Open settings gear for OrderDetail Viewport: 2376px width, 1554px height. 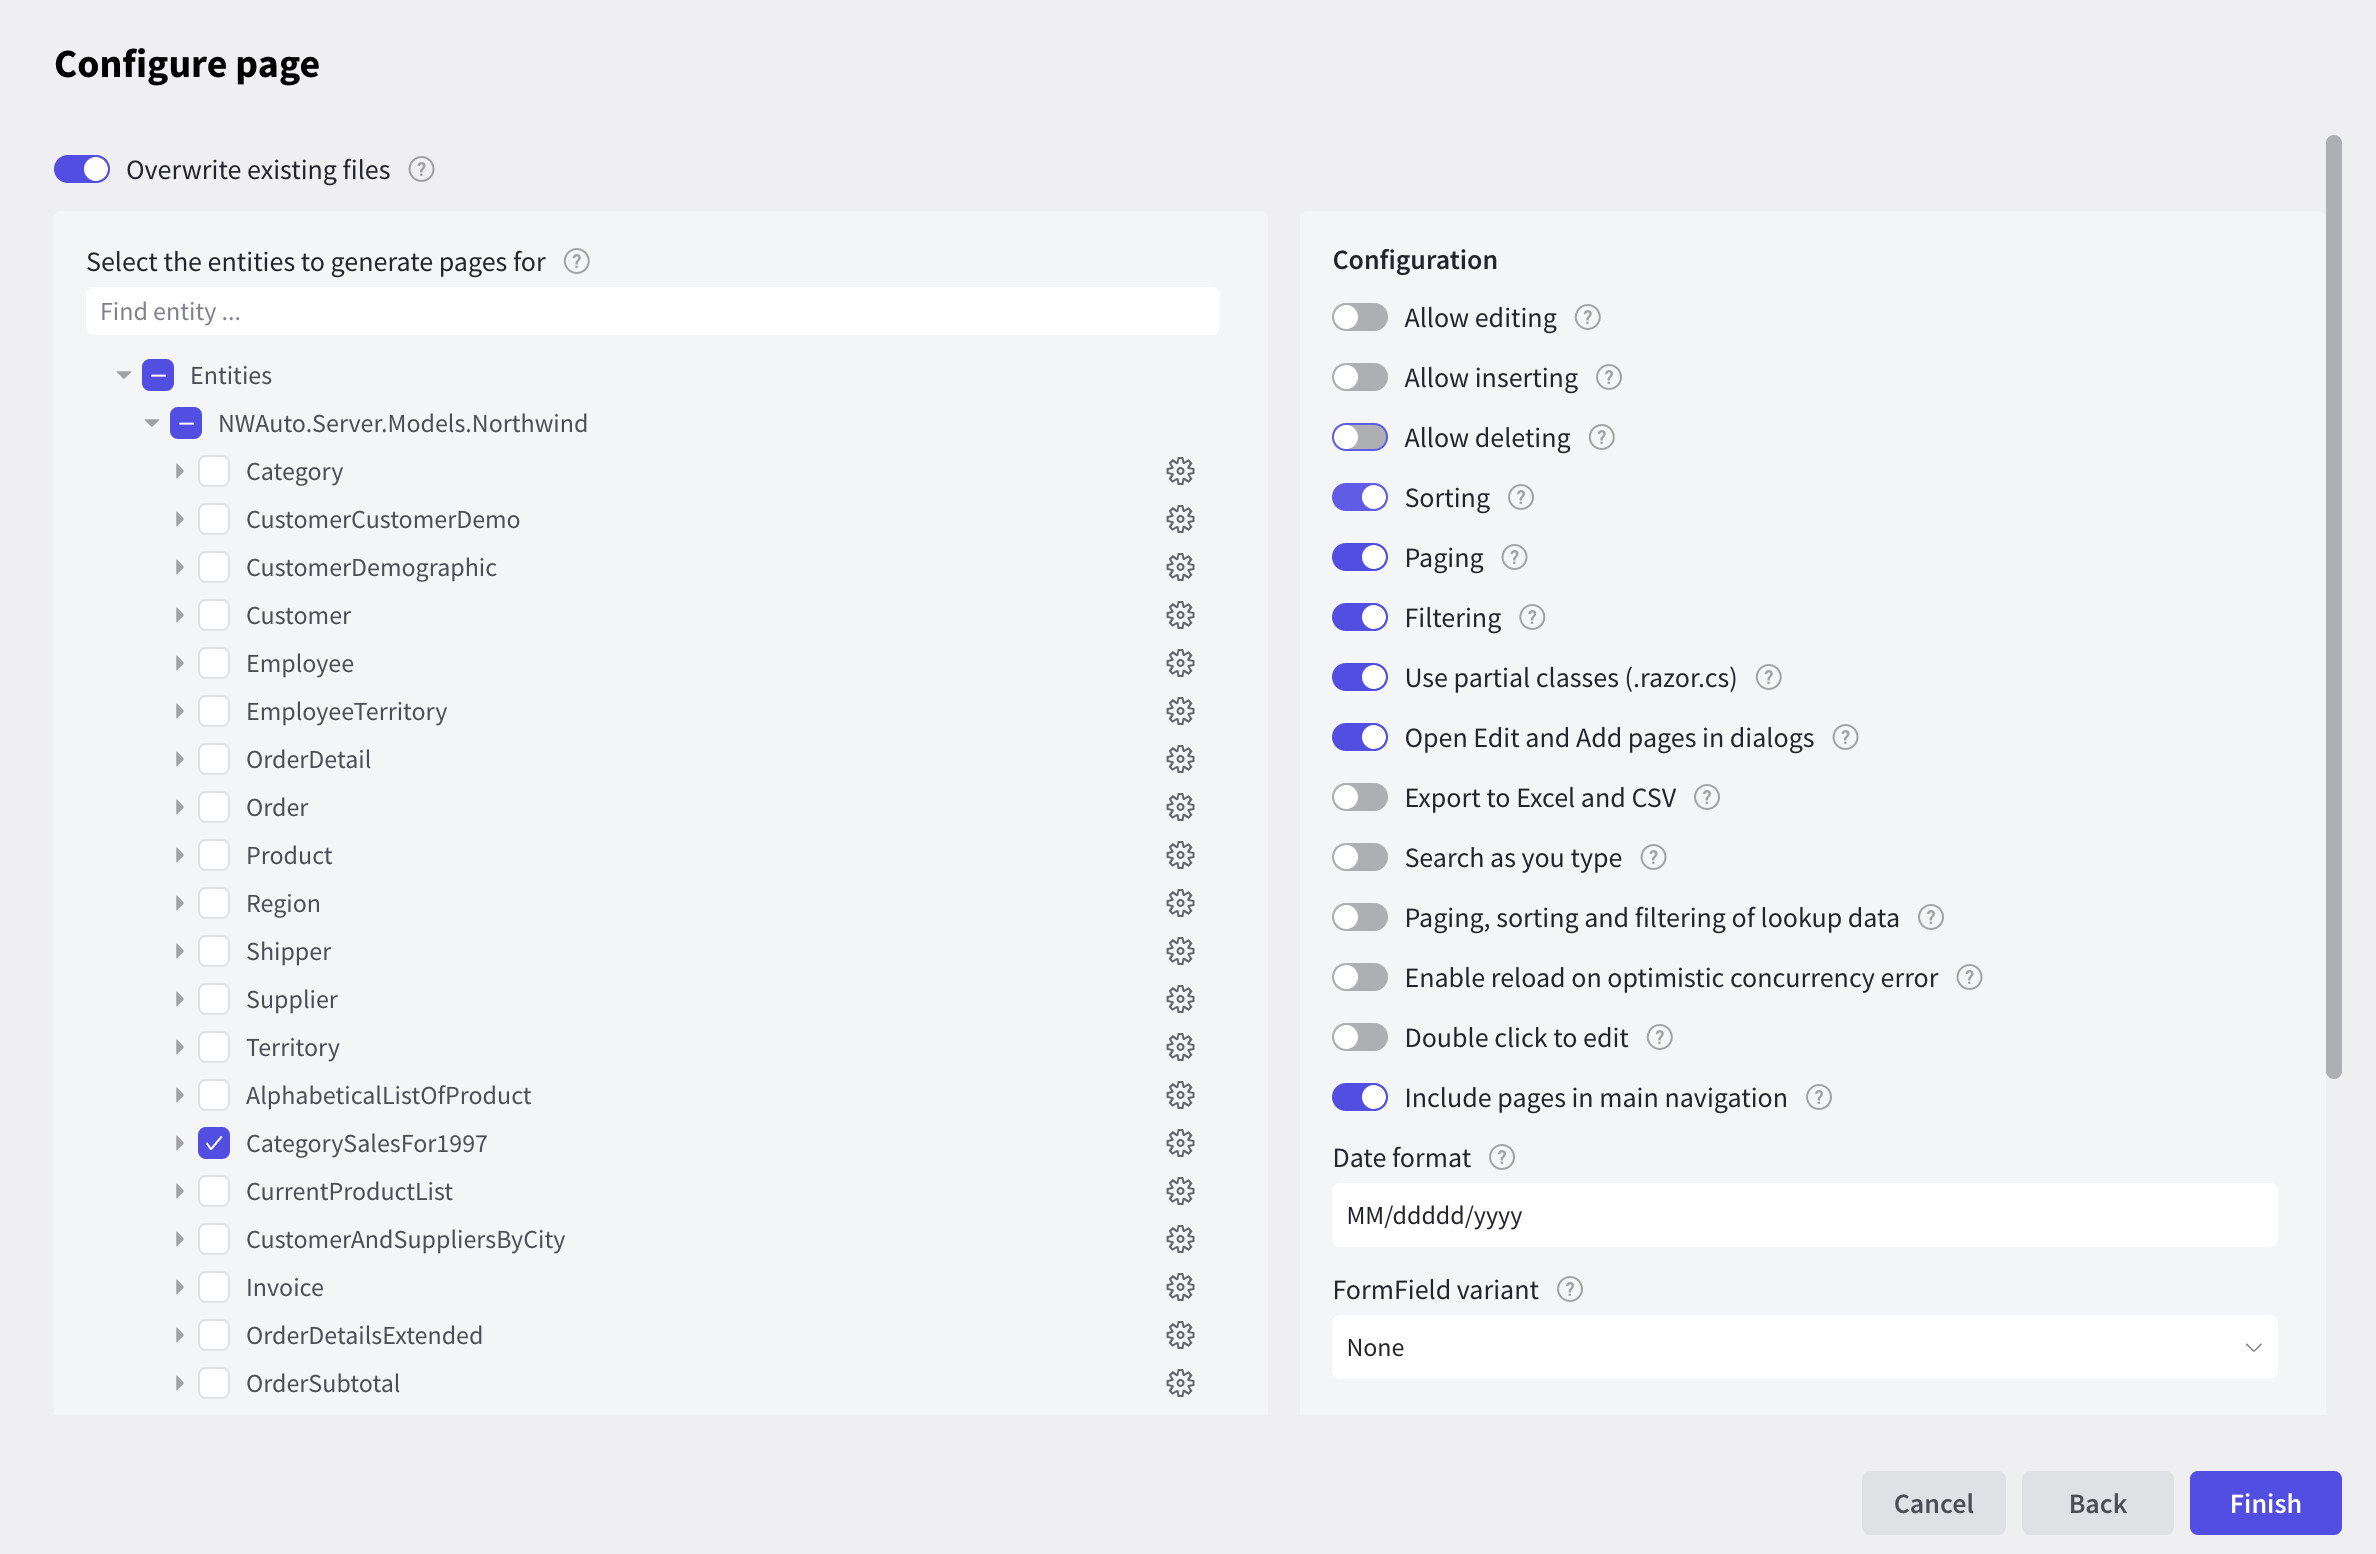[x=1180, y=759]
